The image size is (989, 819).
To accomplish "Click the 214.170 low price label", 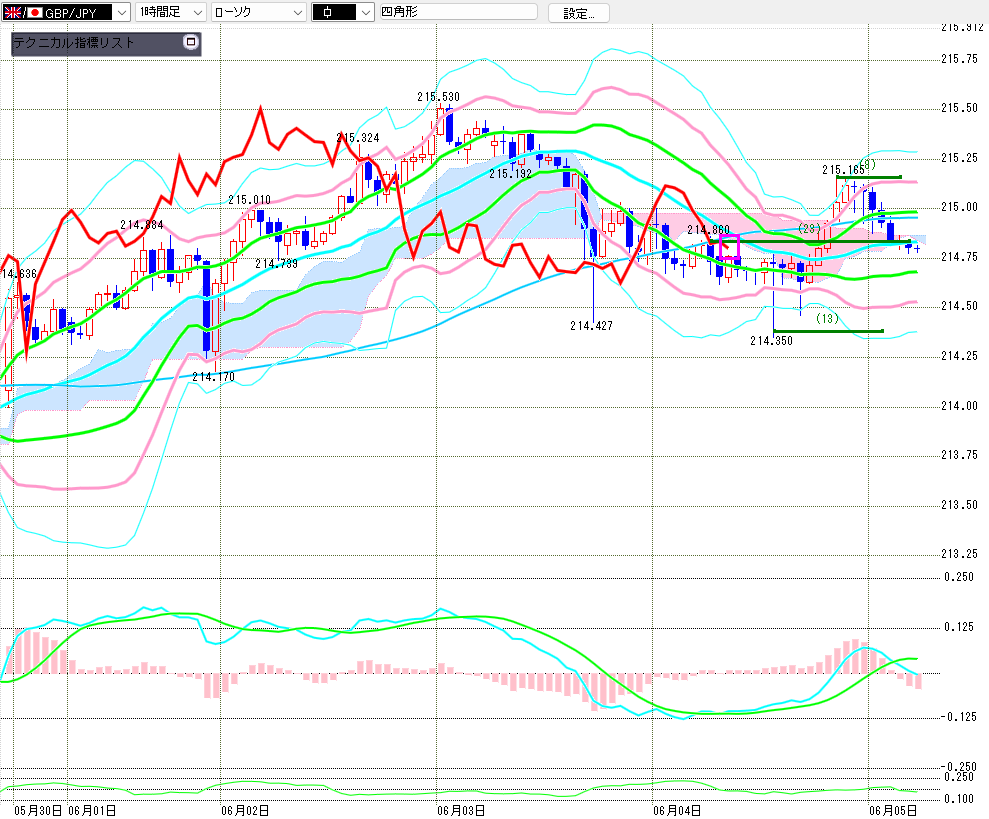I will point(213,377).
